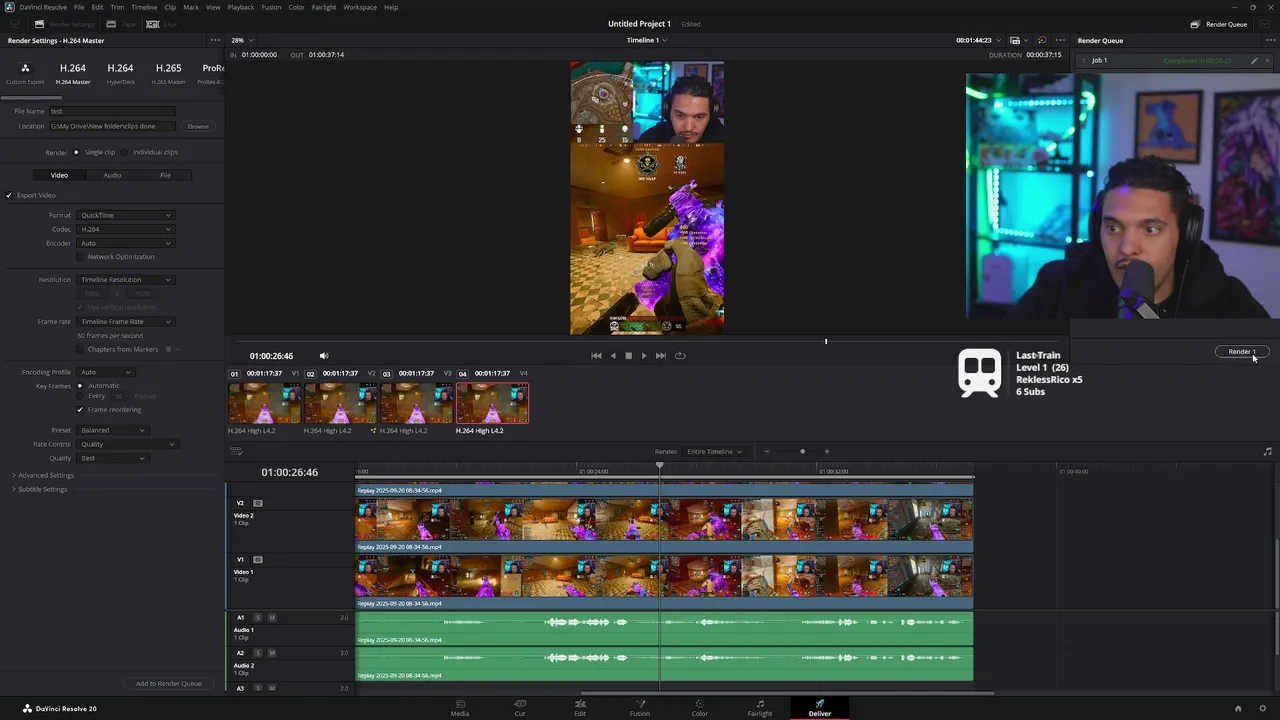
Task: Open the Preset dropdown showing Balanced
Action: pos(112,430)
